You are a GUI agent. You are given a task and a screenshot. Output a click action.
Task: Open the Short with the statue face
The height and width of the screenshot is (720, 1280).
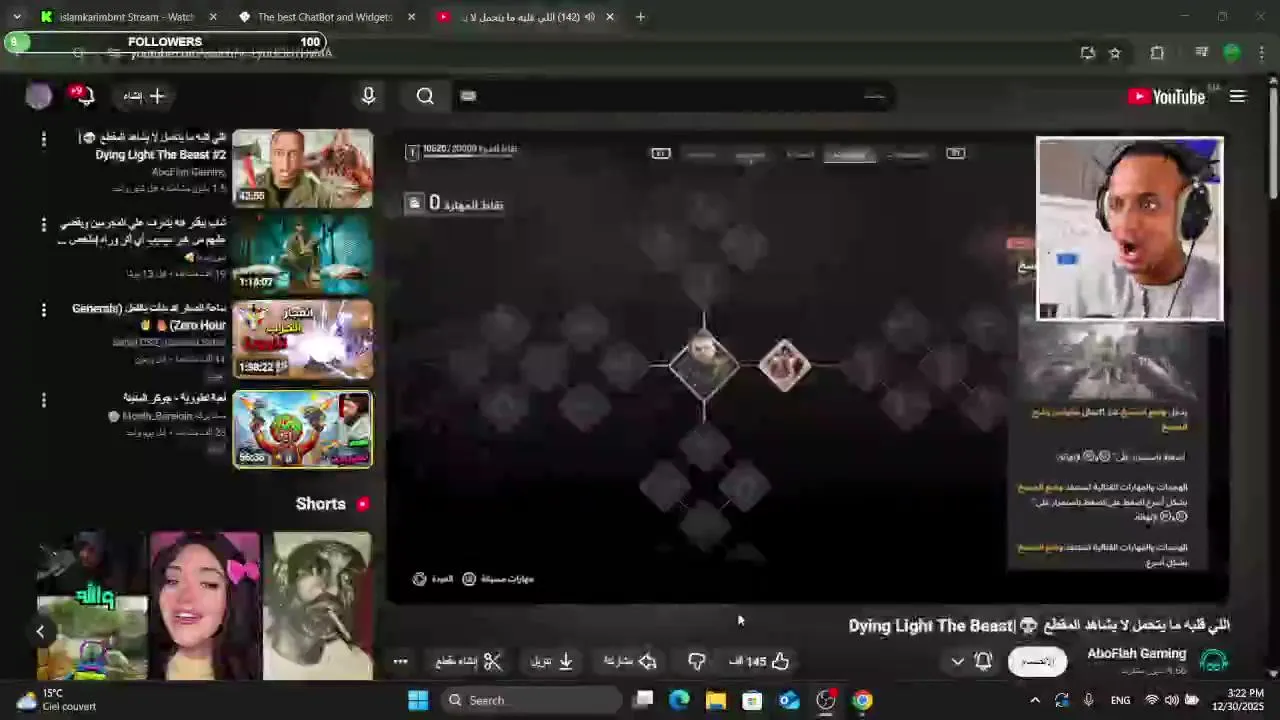[x=318, y=606]
